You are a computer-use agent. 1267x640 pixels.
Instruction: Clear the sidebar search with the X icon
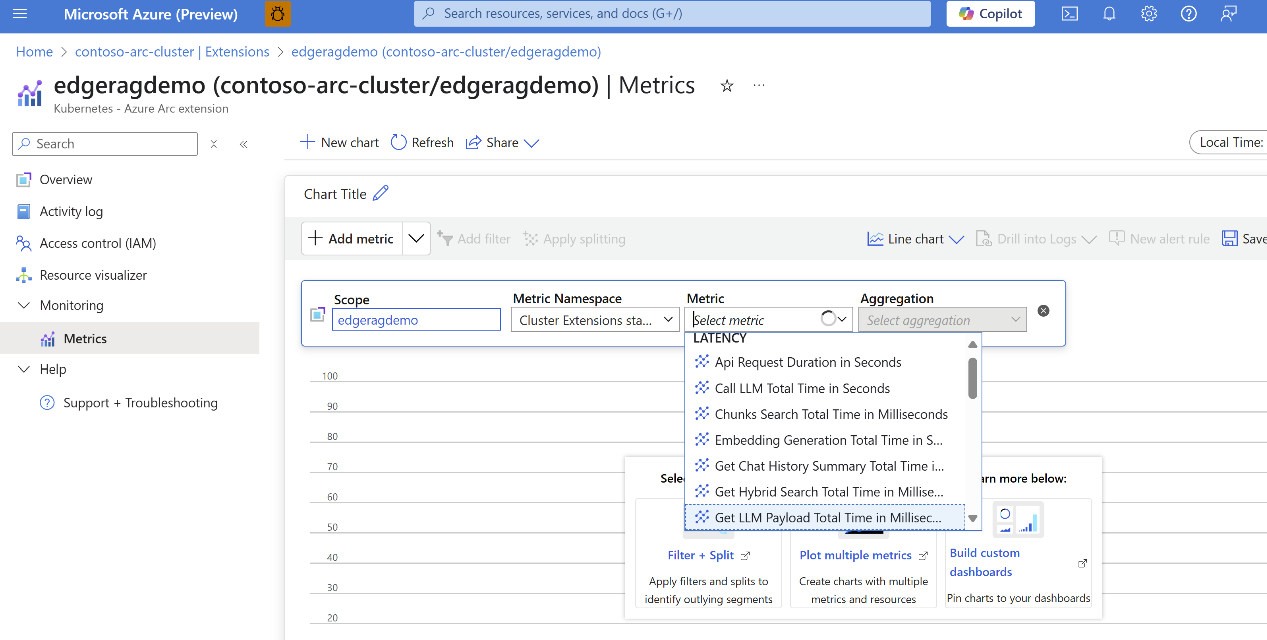(213, 144)
